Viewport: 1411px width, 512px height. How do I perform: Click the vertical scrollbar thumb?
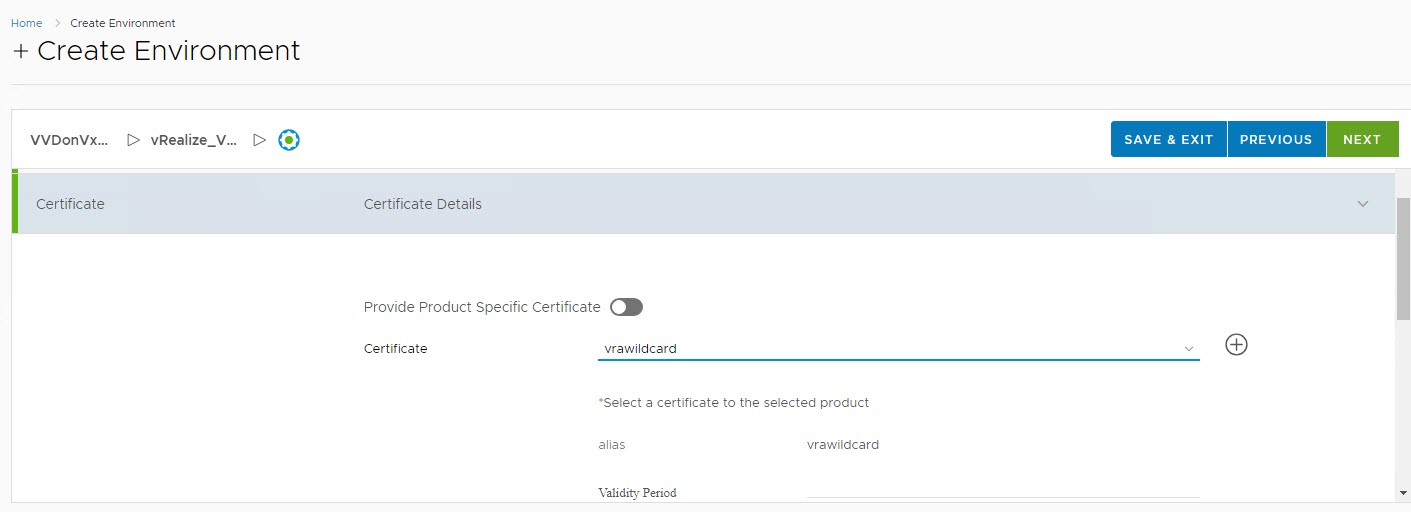[1403, 258]
